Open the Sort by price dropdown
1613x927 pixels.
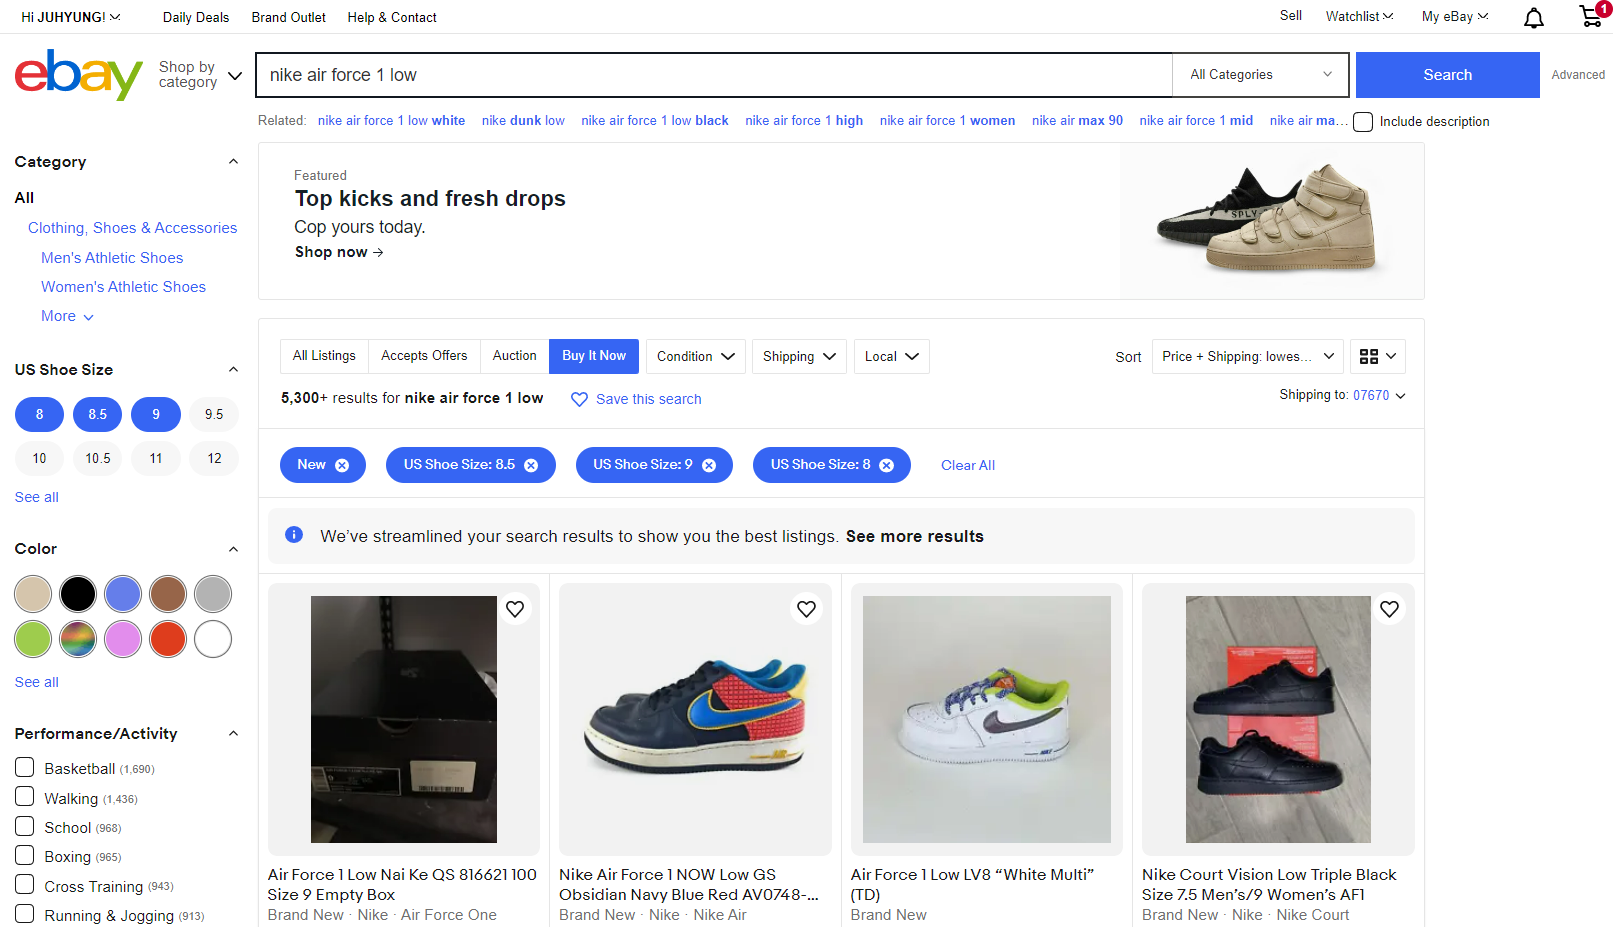pos(1247,357)
